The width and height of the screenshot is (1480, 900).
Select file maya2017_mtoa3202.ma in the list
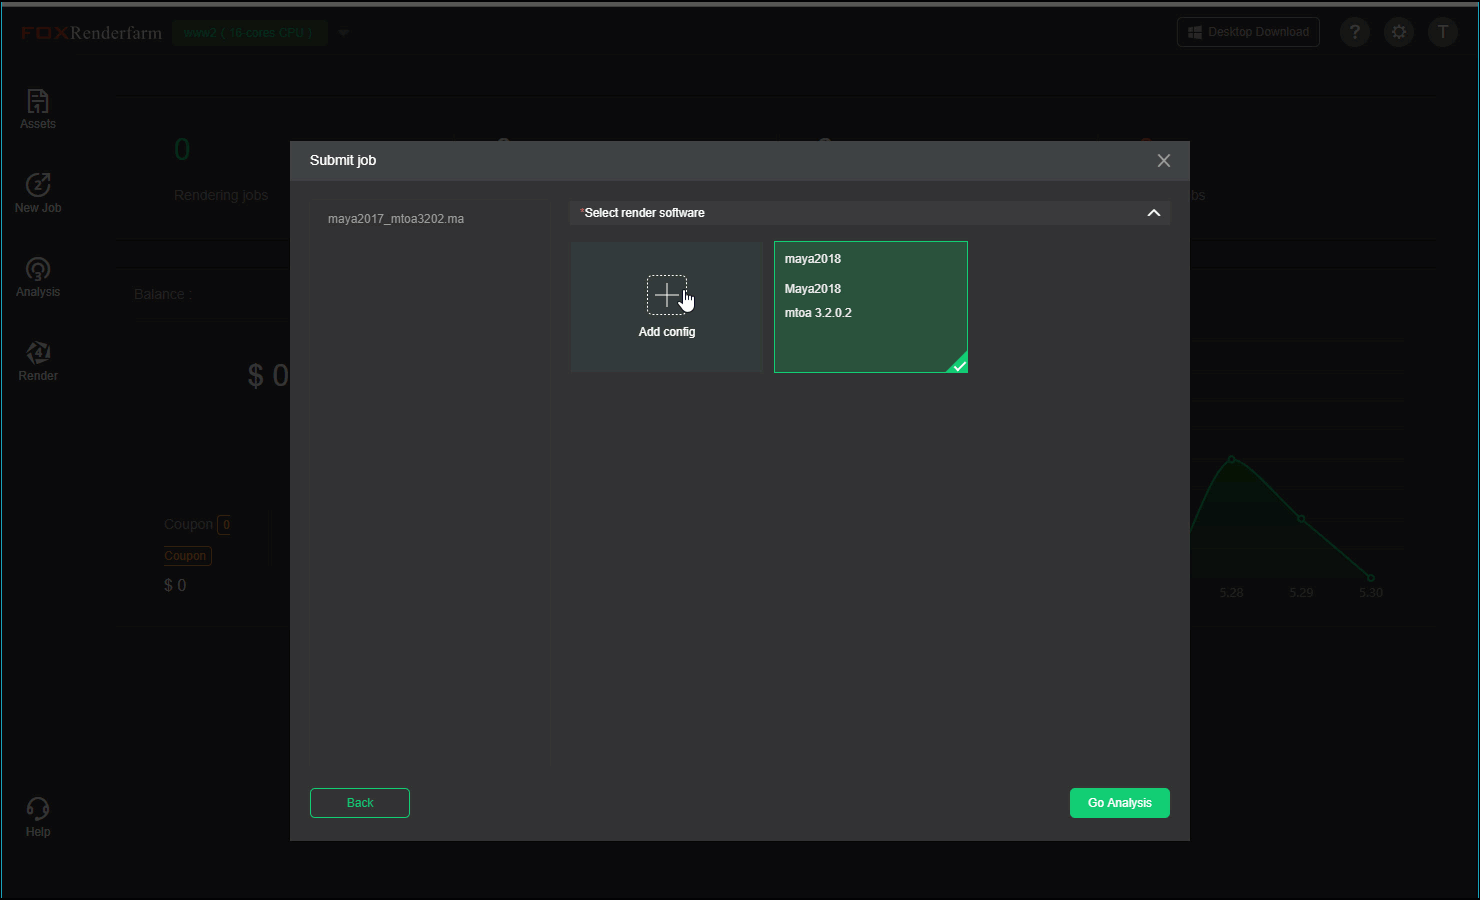click(396, 219)
